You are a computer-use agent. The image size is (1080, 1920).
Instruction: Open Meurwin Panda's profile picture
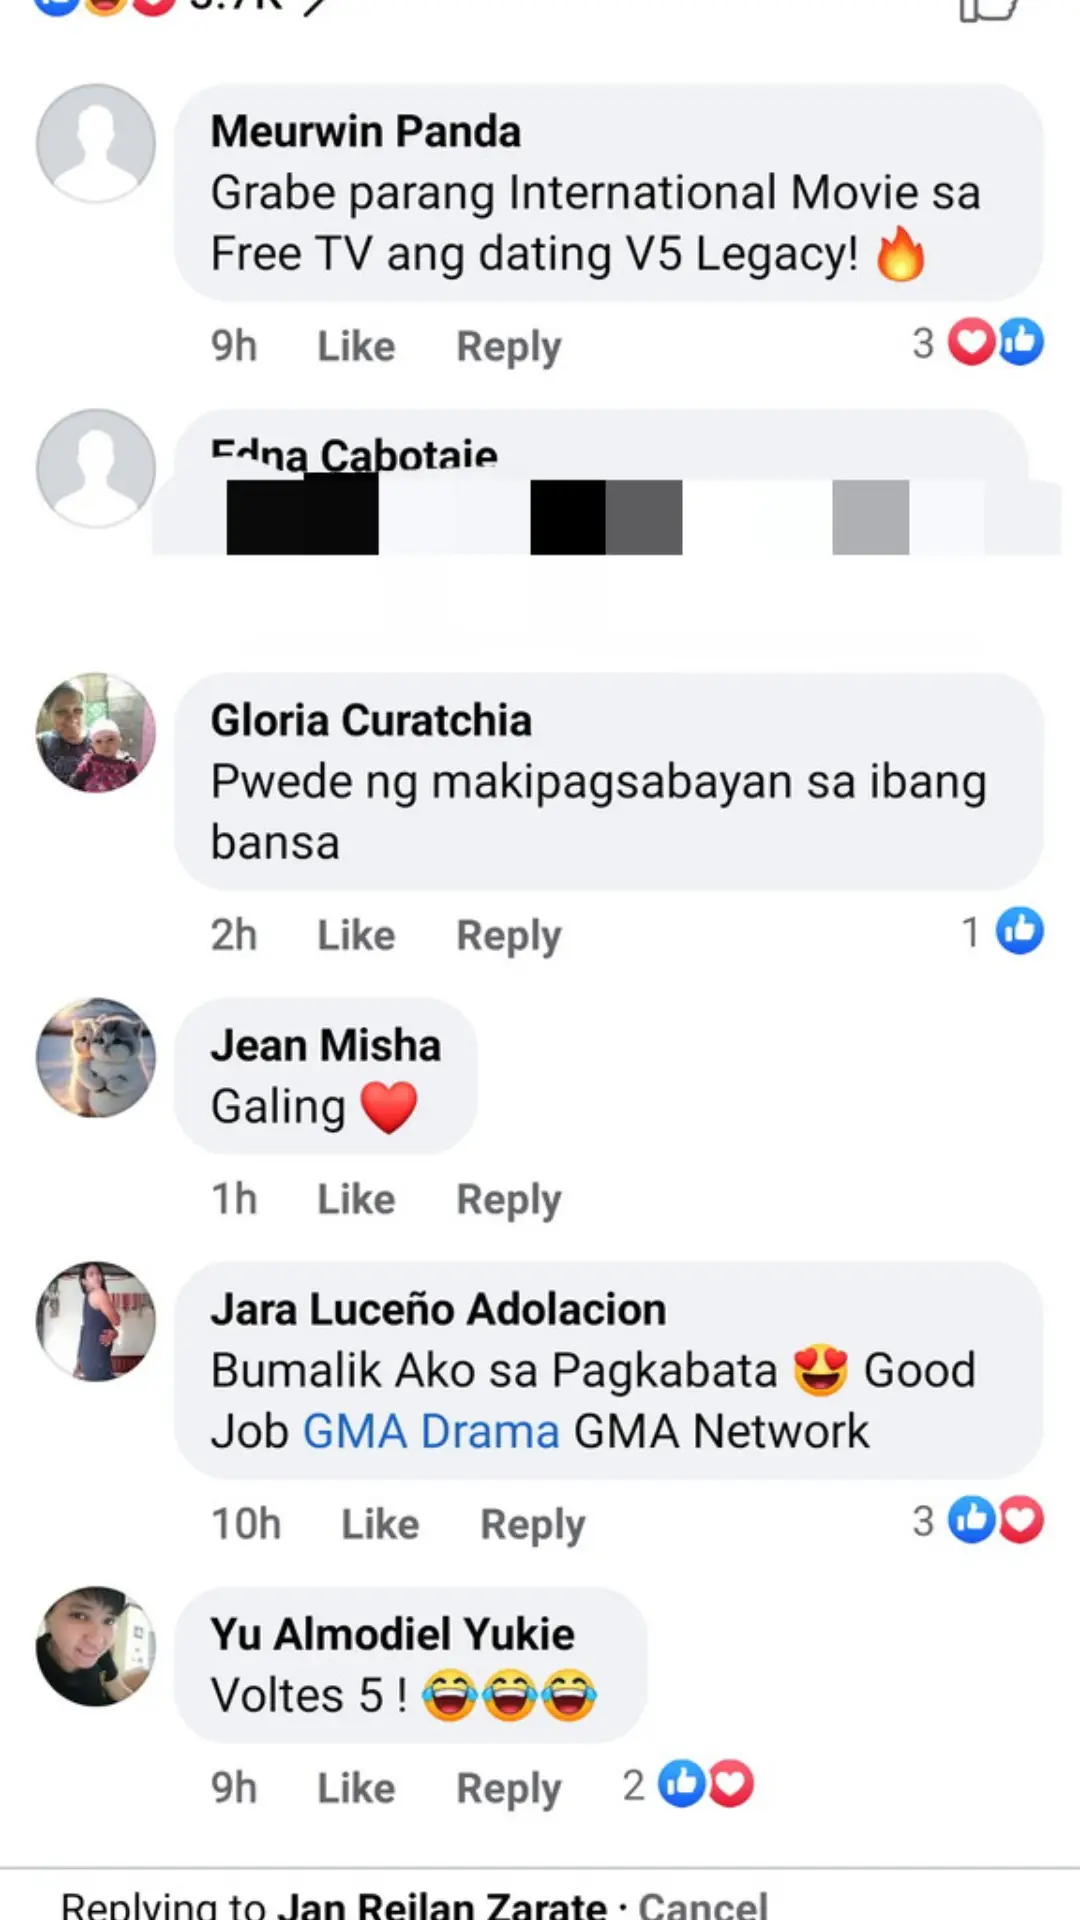tap(96, 144)
